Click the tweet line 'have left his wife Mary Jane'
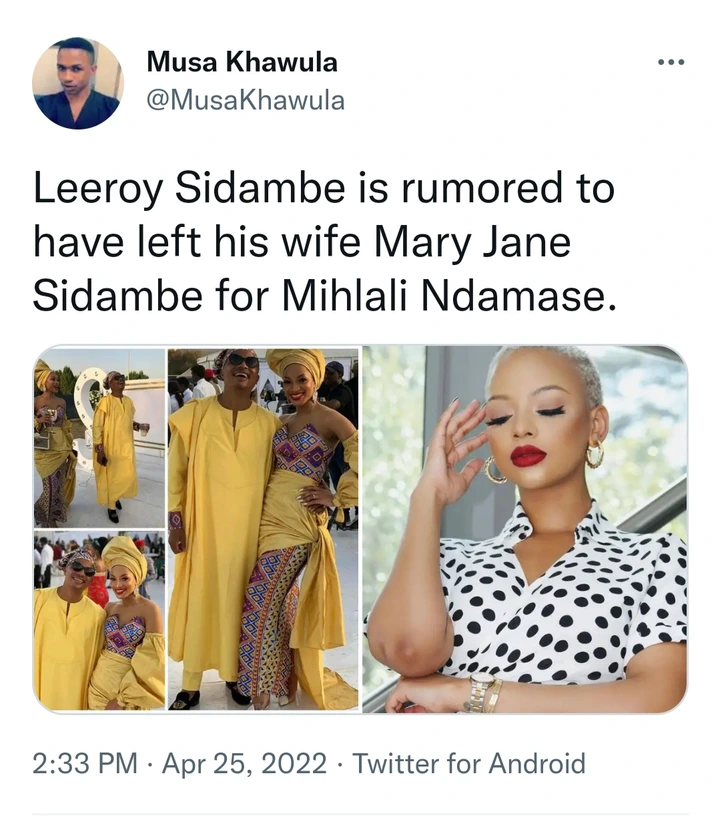Viewport: 720px width, 820px height. coord(302,242)
